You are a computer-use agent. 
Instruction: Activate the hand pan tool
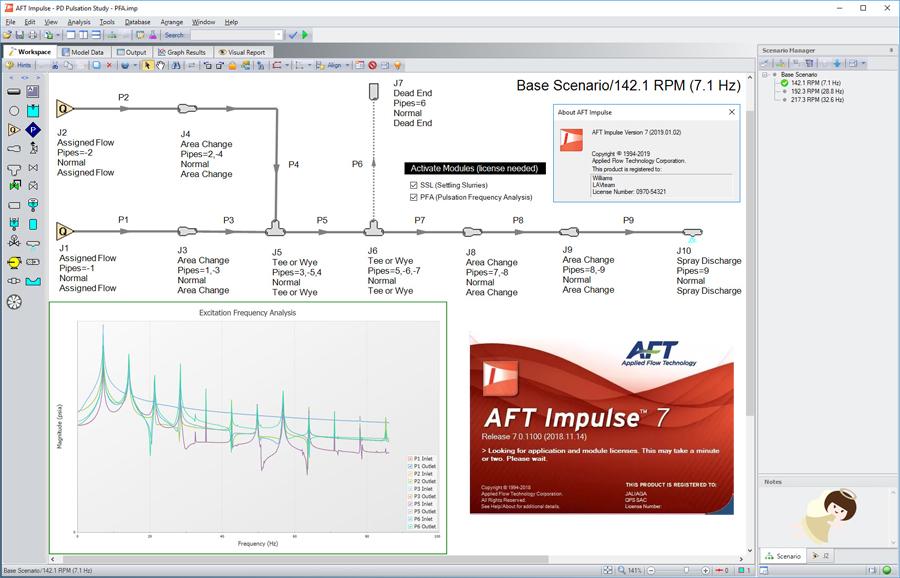[x=160, y=65]
